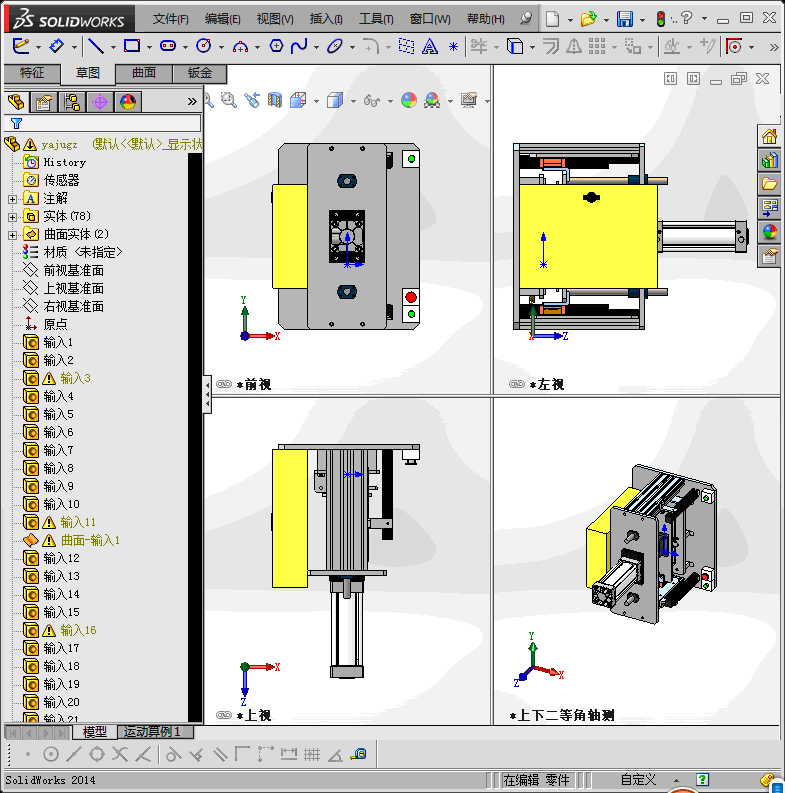Click the New document icon
The height and width of the screenshot is (793, 785).
point(552,19)
